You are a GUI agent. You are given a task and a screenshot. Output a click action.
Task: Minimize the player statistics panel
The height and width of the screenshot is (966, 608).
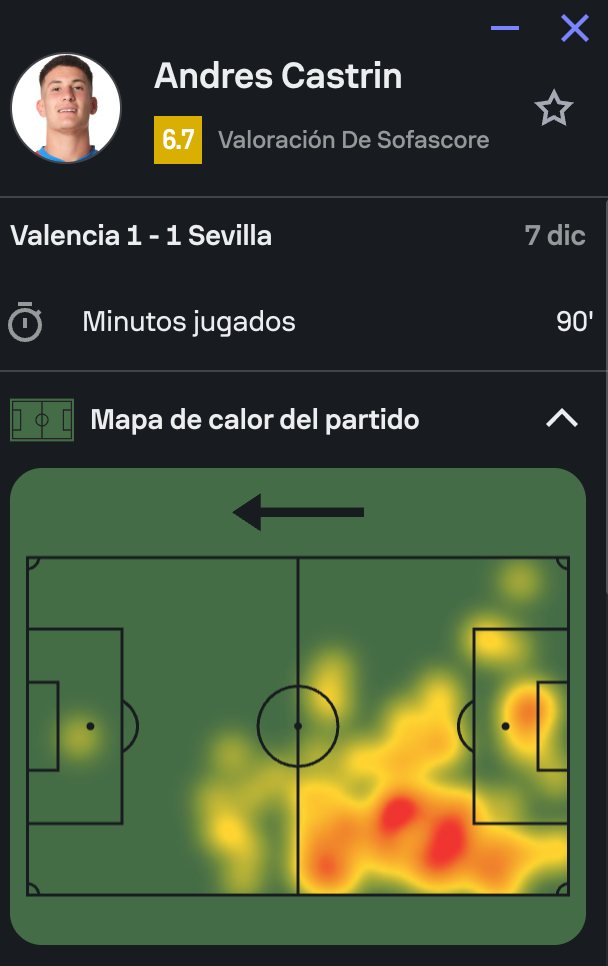505,28
